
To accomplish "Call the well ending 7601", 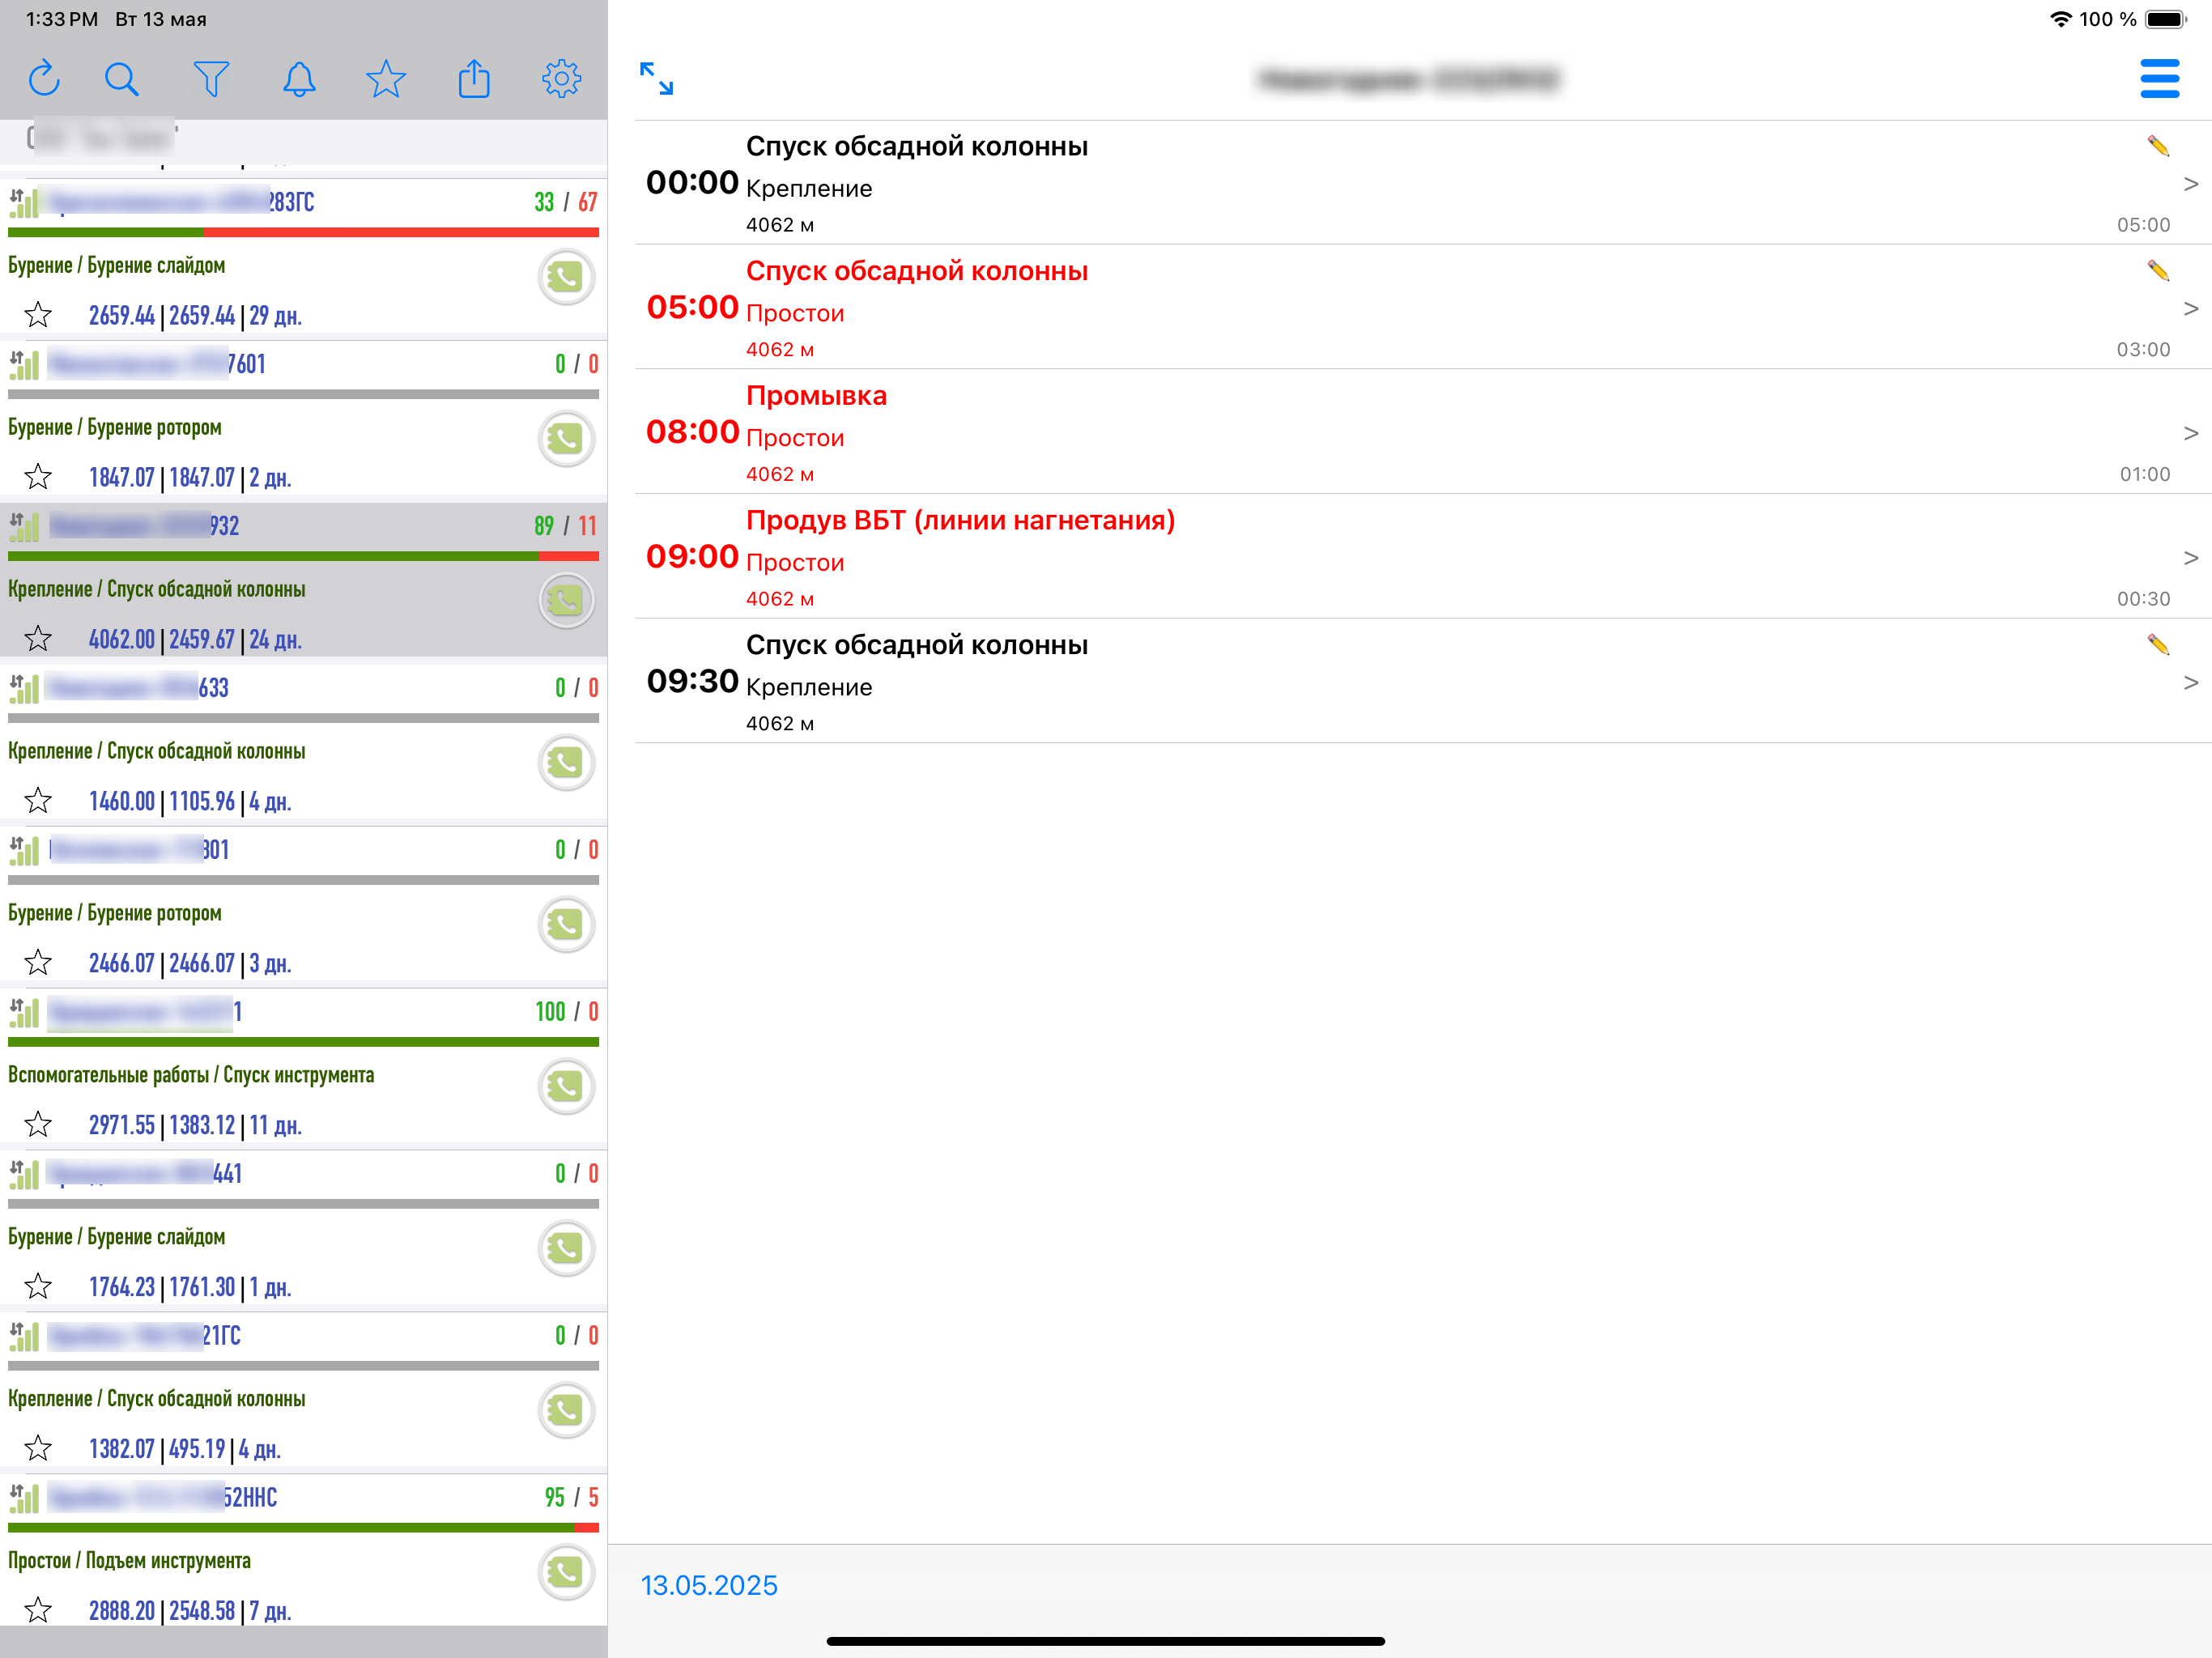I will pyautogui.click(x=567, y=439).
